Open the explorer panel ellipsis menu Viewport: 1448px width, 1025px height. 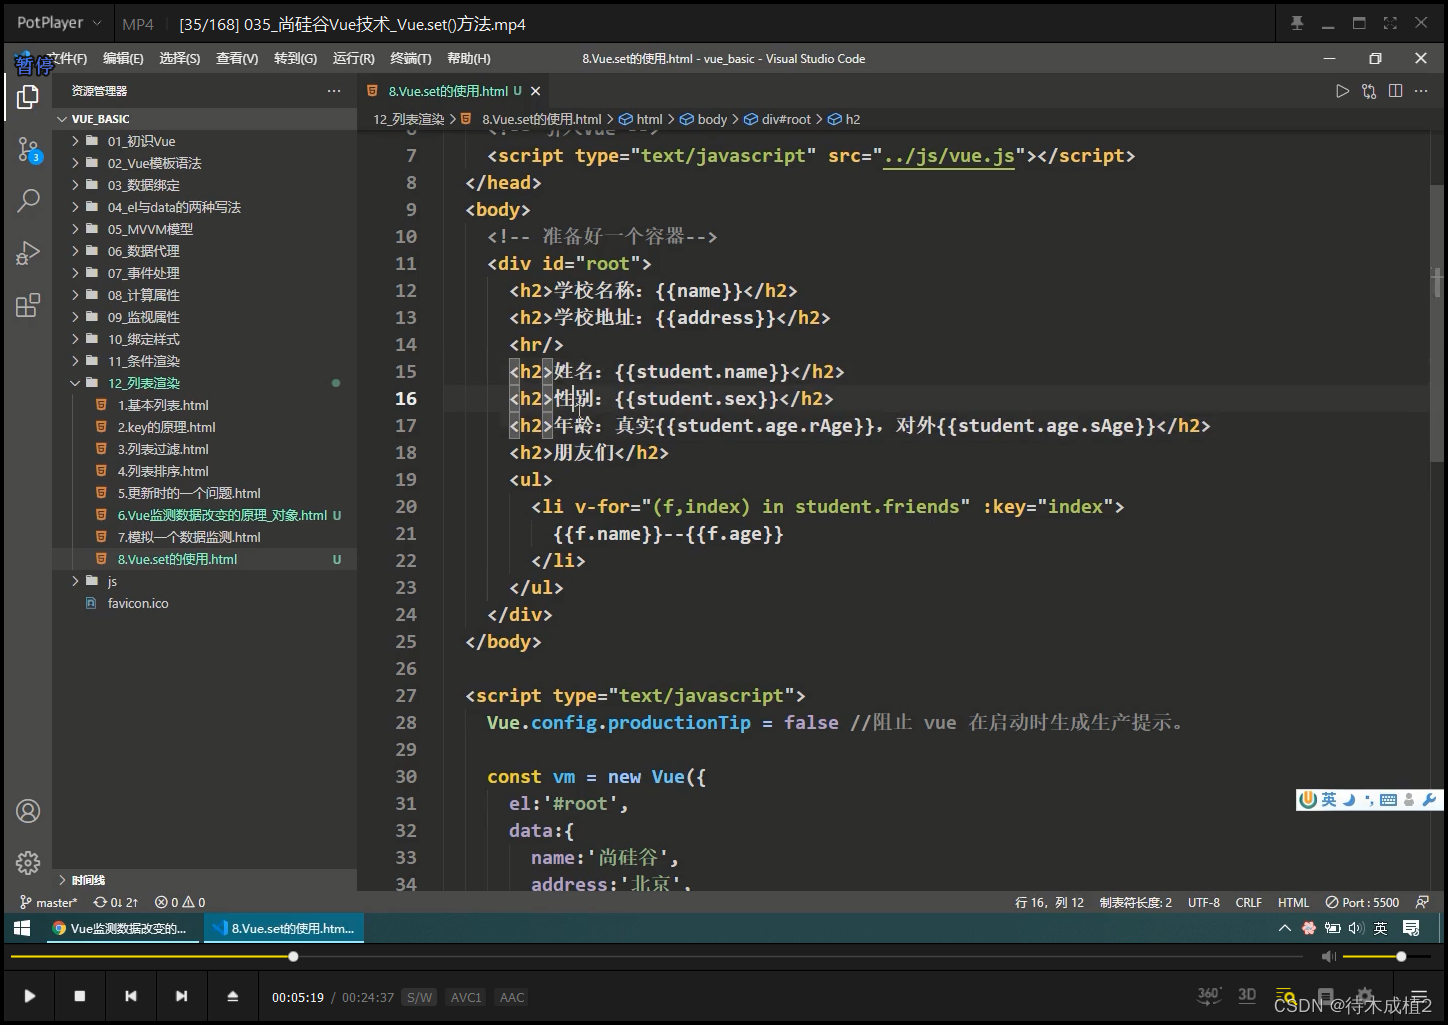[334, 91]
